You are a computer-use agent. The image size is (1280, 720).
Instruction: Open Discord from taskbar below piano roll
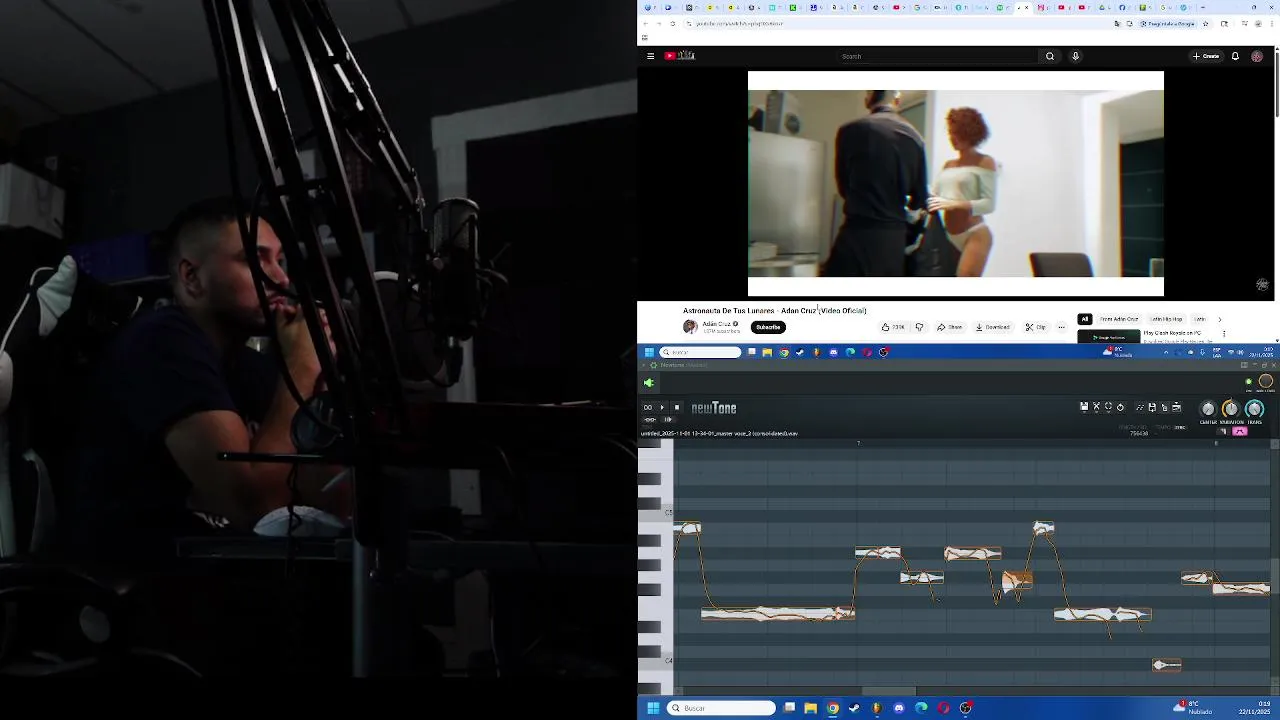898,708
